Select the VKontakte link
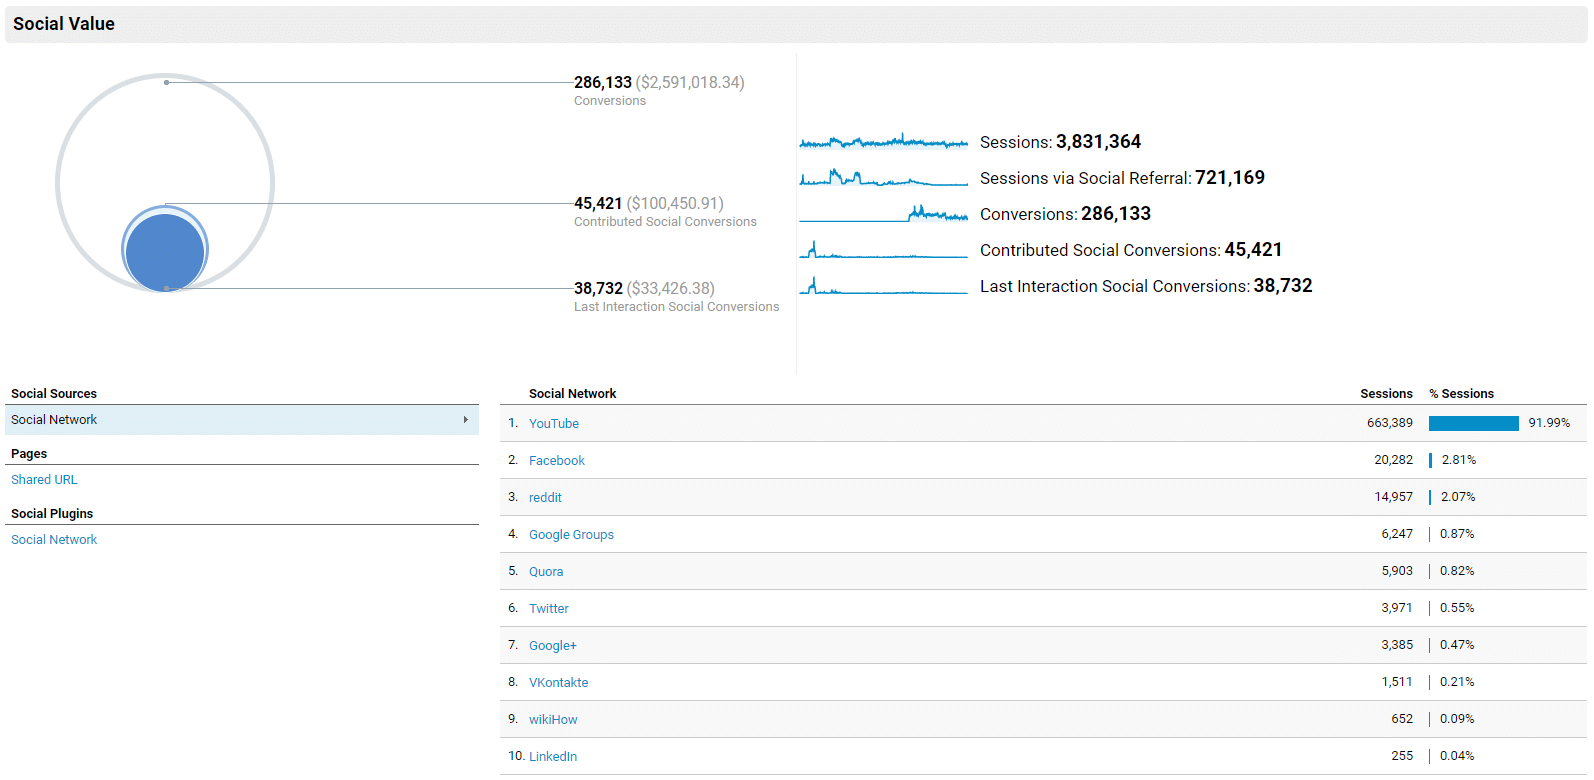This screenshot has height=780, width=1594. [558, 683]
